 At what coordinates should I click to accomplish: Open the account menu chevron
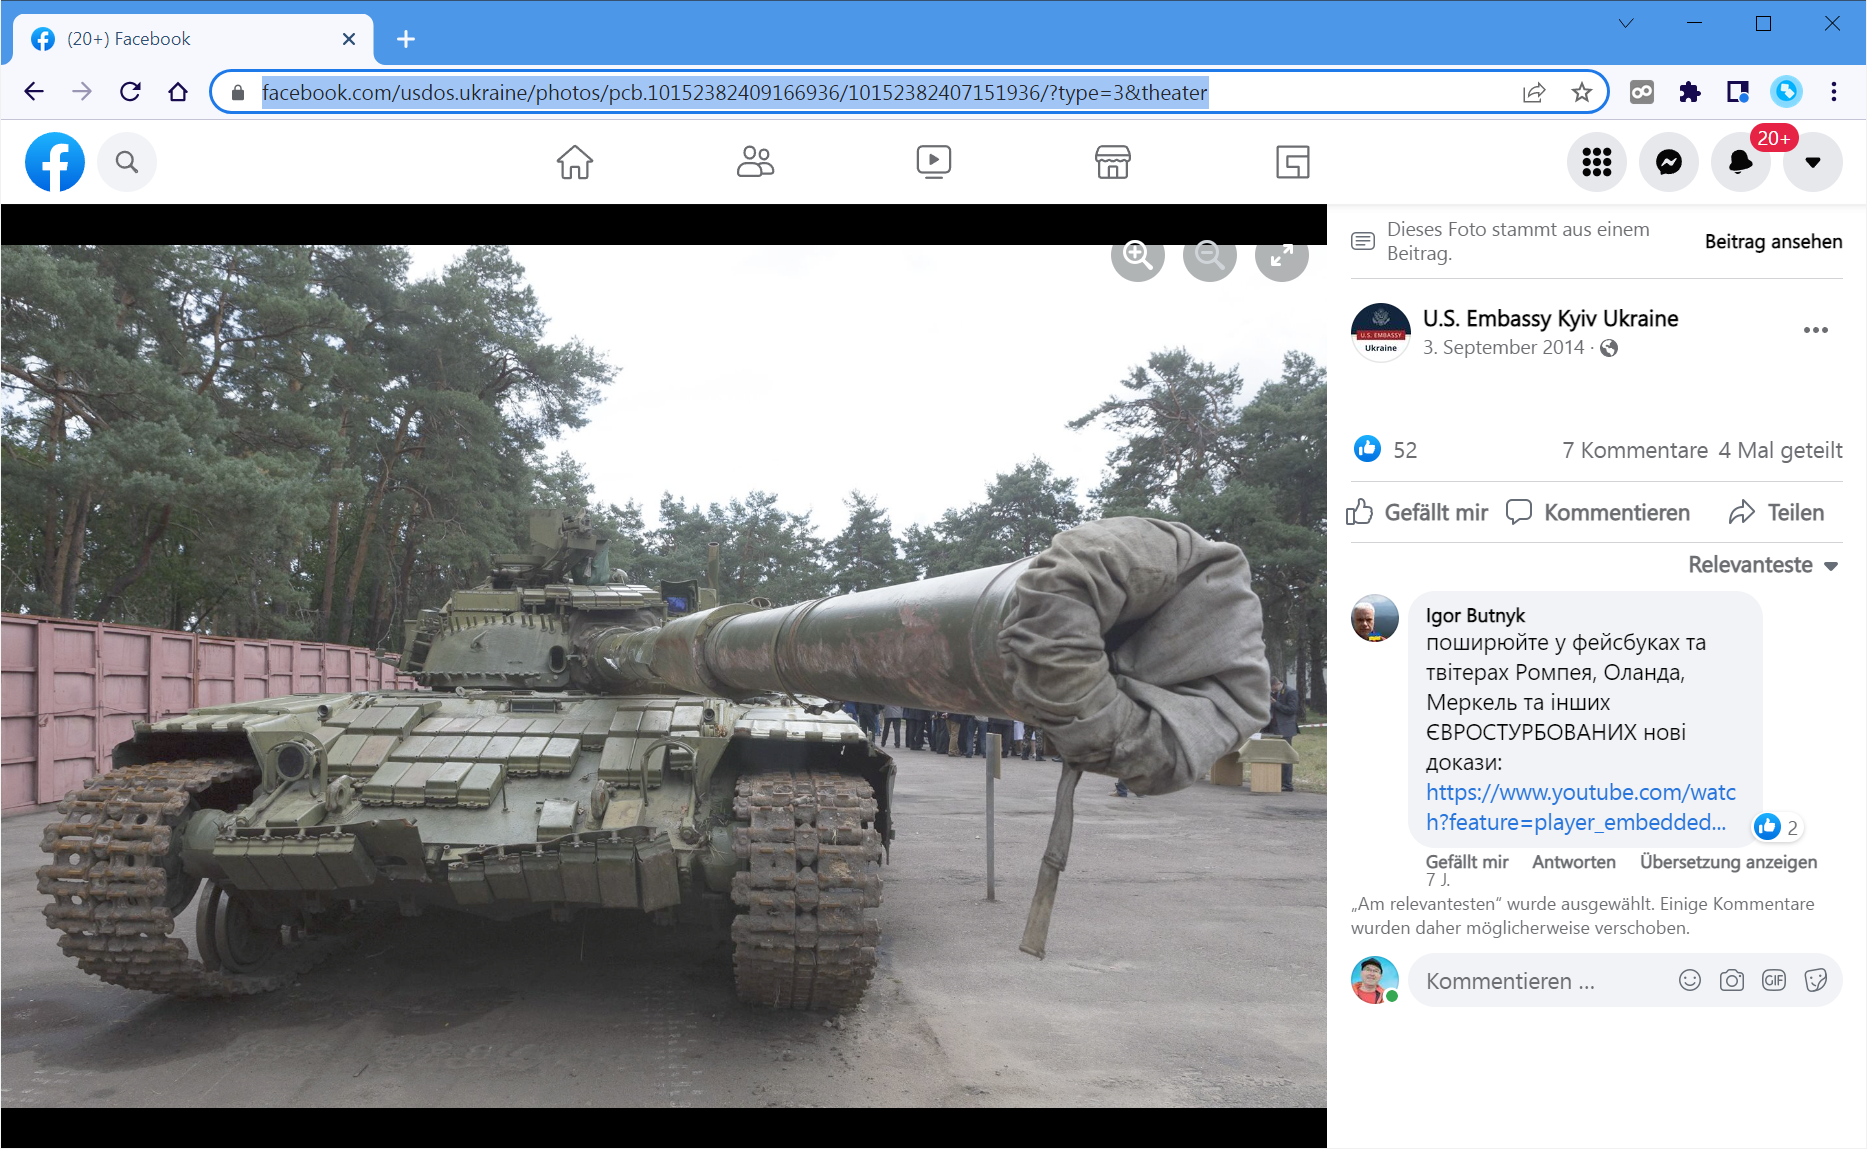pyautogui.click(x=1812, y=162)
